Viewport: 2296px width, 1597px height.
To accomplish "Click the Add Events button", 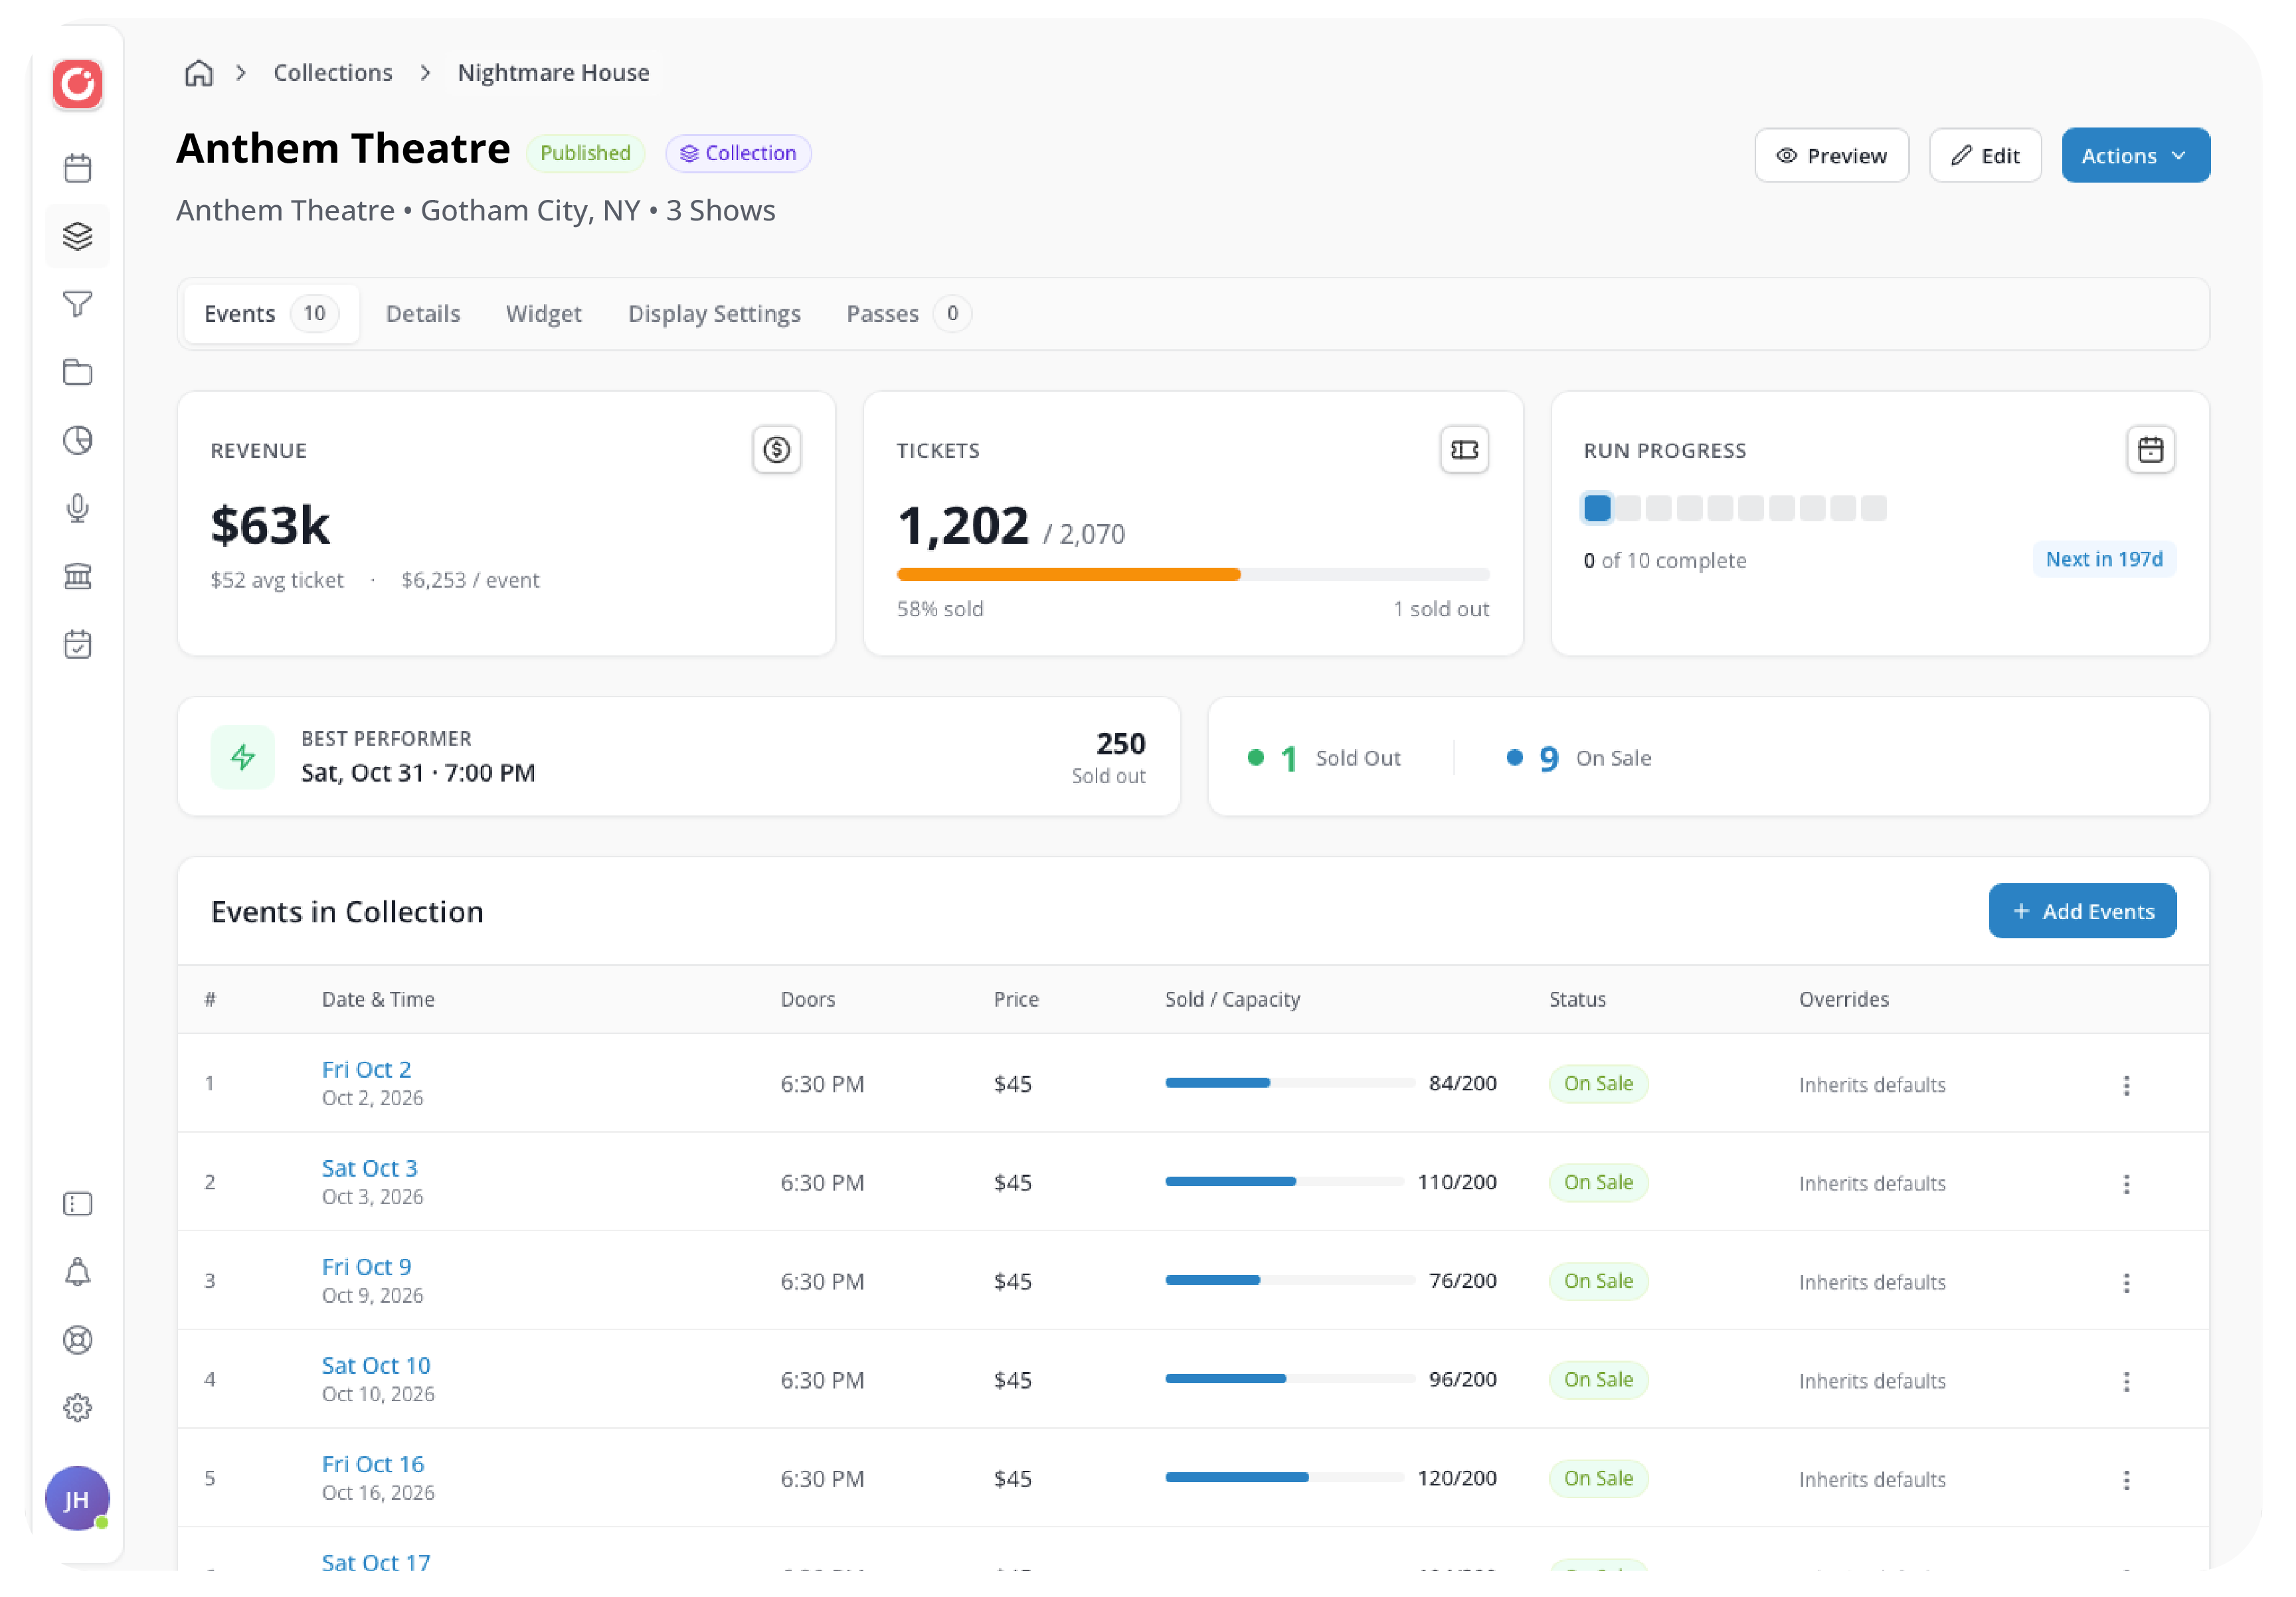I will click(2082, 911).
